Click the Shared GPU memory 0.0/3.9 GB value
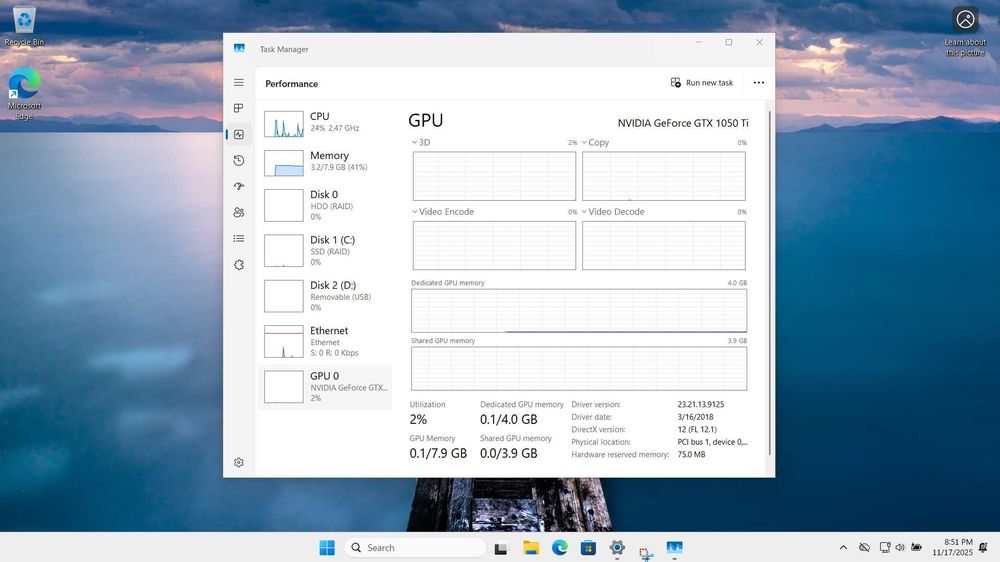Viewport: 1000px width, 562px height. click(509, 454)
